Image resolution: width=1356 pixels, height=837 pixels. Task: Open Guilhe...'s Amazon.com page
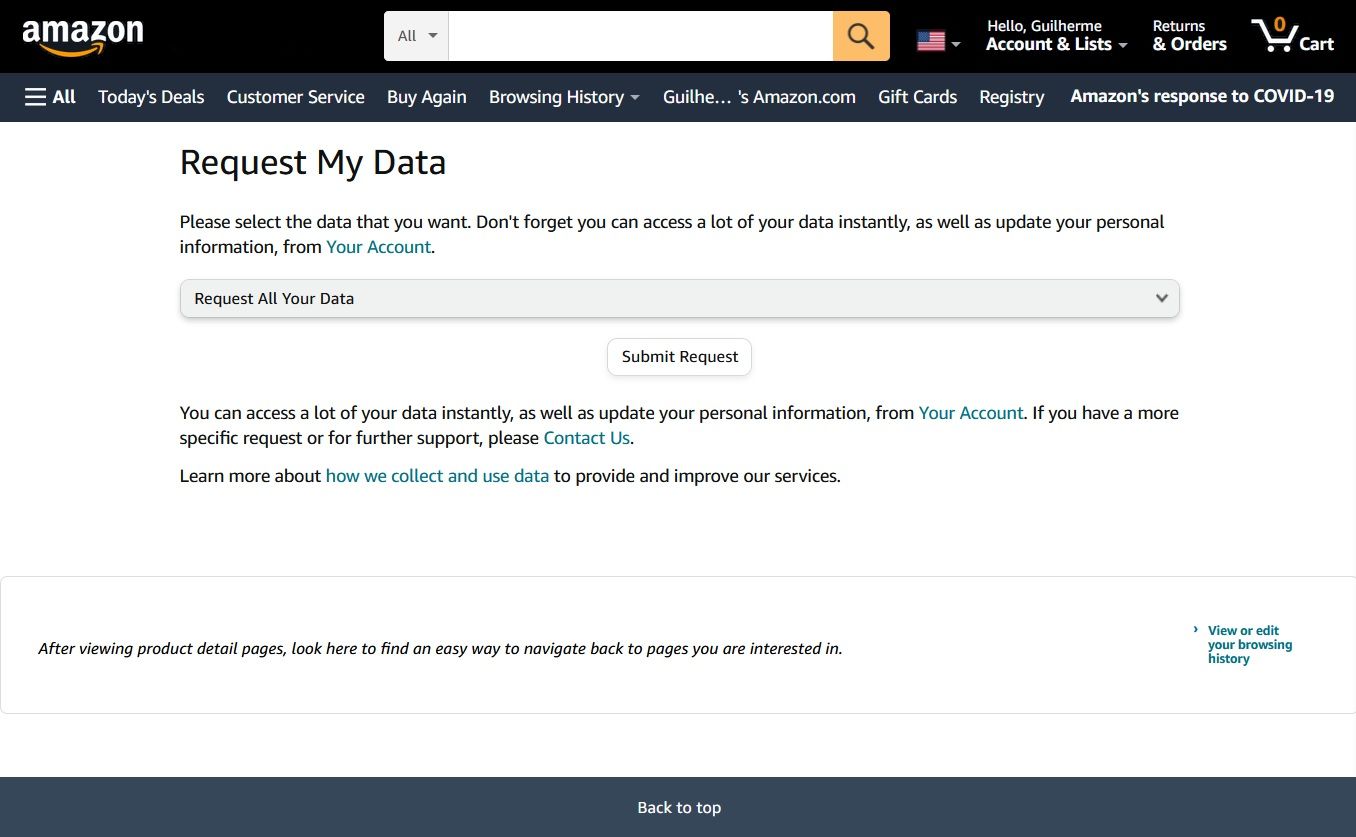click(759, 97)
